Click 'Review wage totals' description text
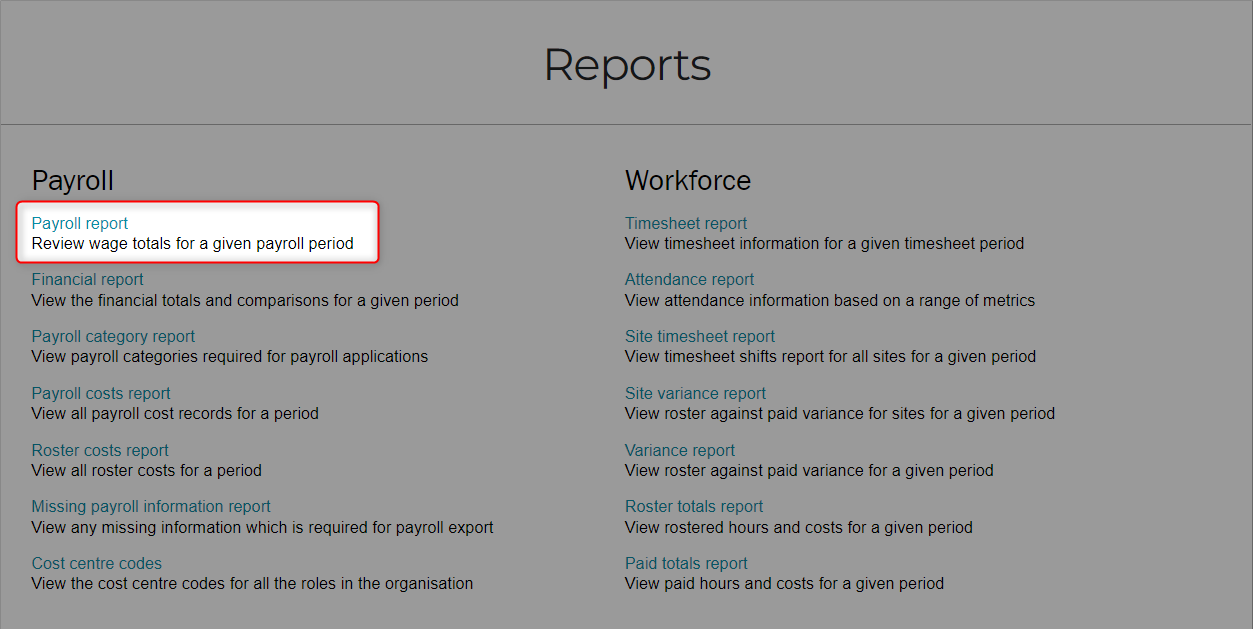 click(x=192, y=243)
